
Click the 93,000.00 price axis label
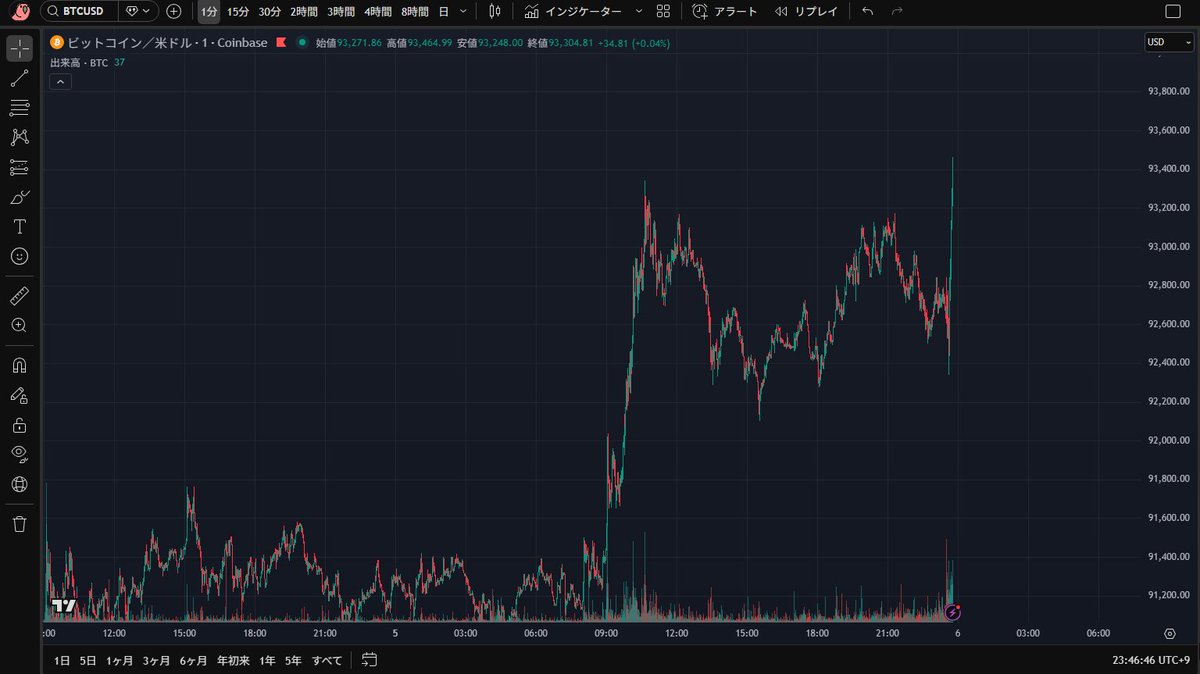[1167, 246]
